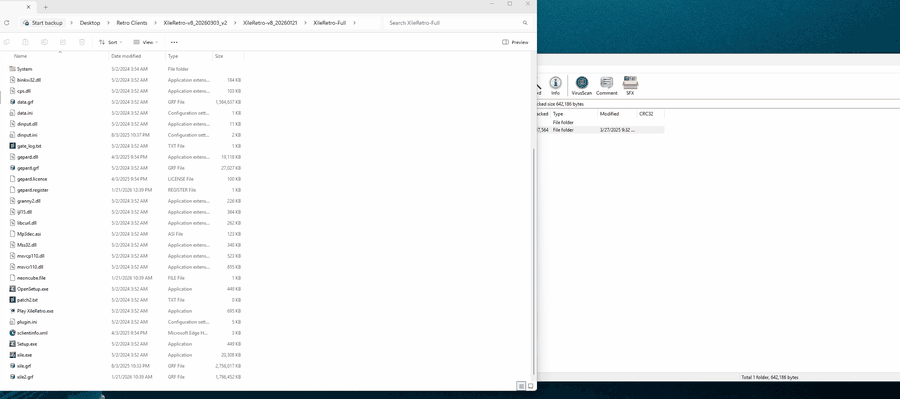Viewport: 900px width, 399px height.
Task: Expand the chevron after XileRetro-v8_20260121 breadcrumb
Action: pos(305,23)
